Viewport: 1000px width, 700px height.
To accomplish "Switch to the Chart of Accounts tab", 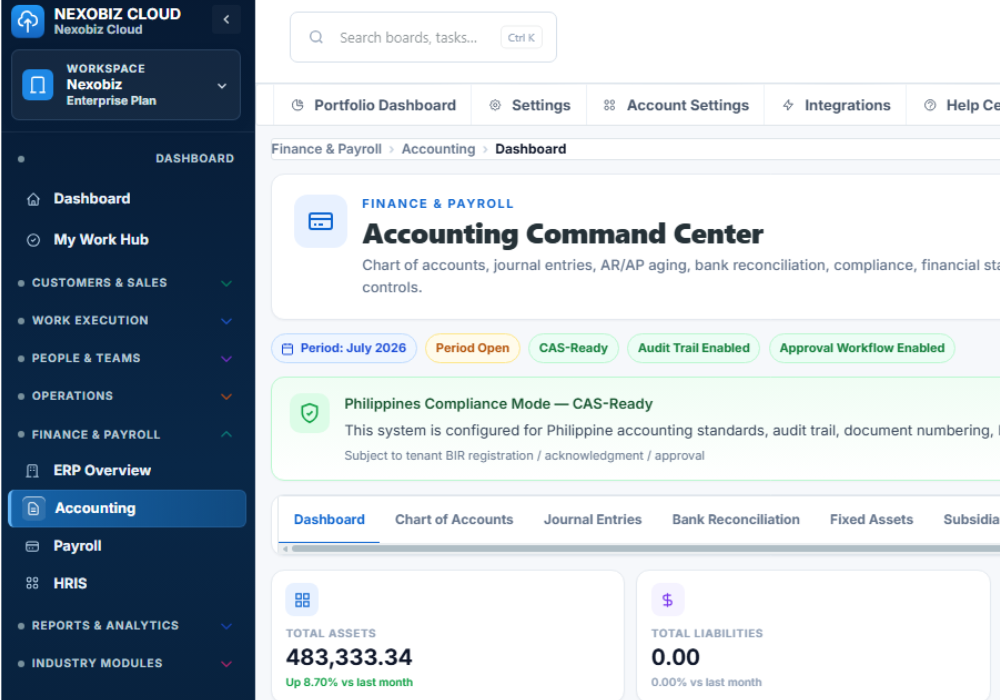I will pos(454,520).
